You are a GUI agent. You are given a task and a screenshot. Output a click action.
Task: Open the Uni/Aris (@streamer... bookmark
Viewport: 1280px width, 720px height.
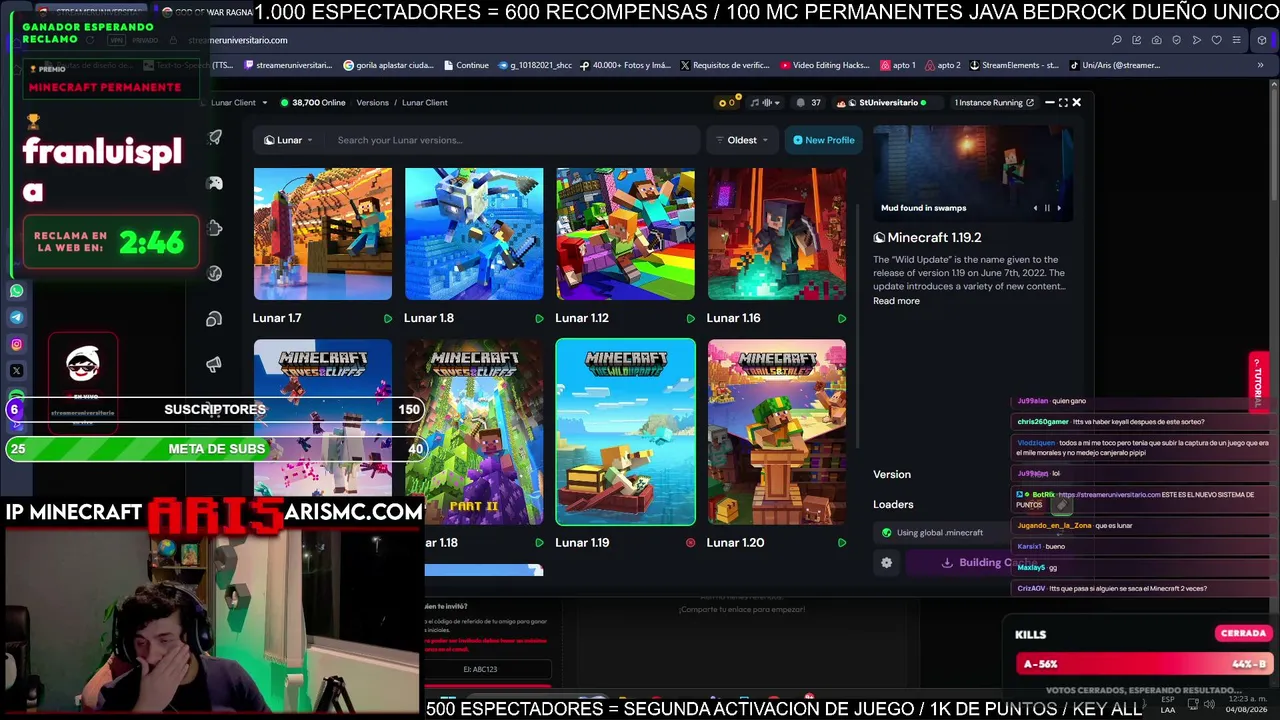[x=1115, y=65]
